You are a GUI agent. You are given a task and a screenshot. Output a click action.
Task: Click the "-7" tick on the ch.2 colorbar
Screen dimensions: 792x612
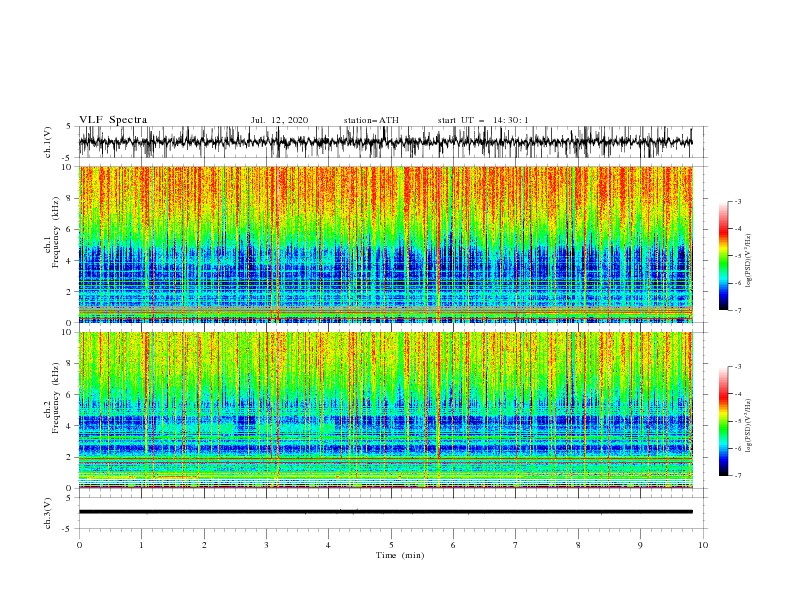coord(738,476)
